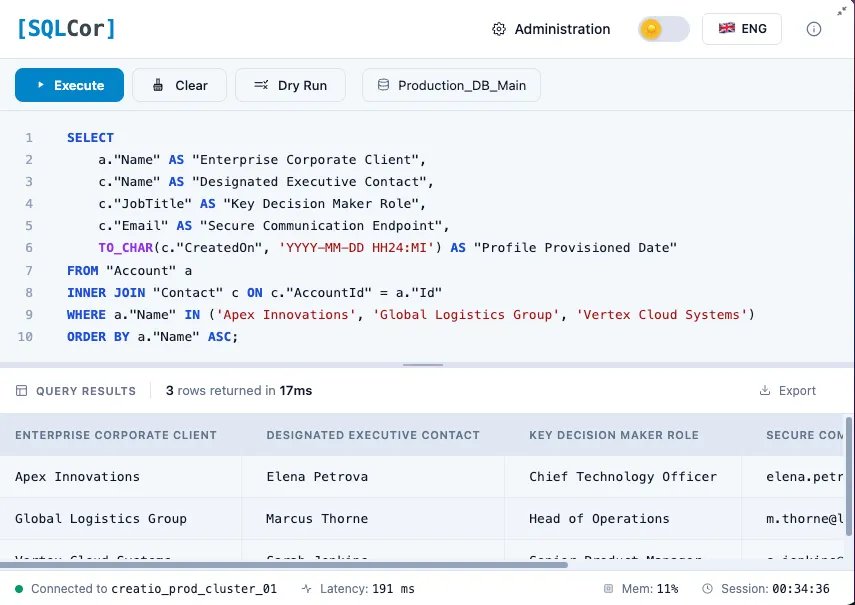
Task: Click the TO_CHAR function in line 6
Action: coord(125,247)
